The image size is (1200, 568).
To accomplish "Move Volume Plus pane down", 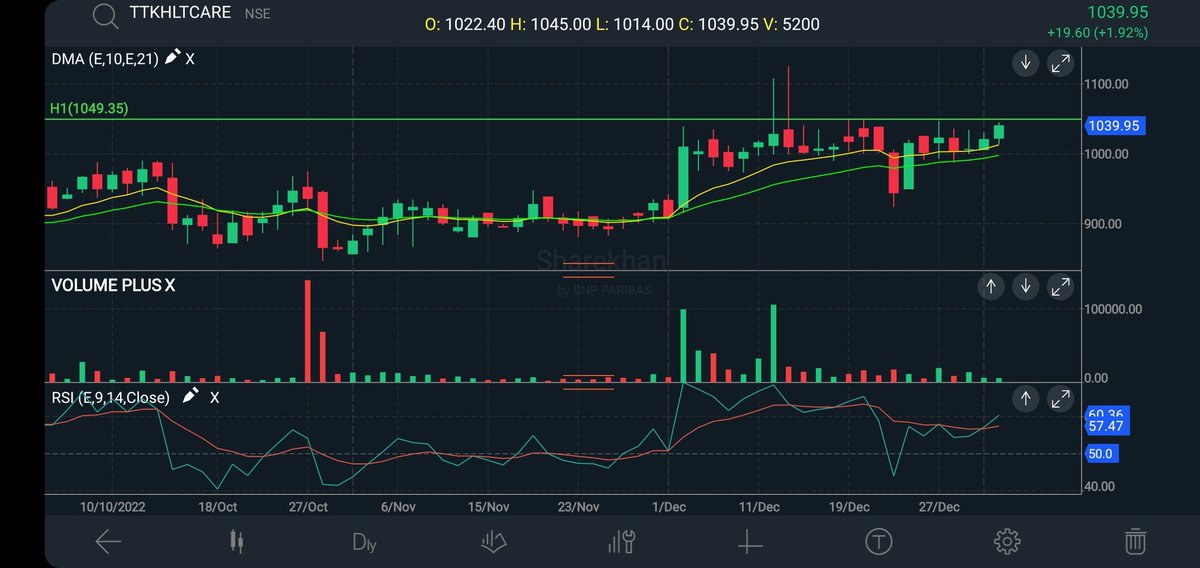I will point(1026,286).
